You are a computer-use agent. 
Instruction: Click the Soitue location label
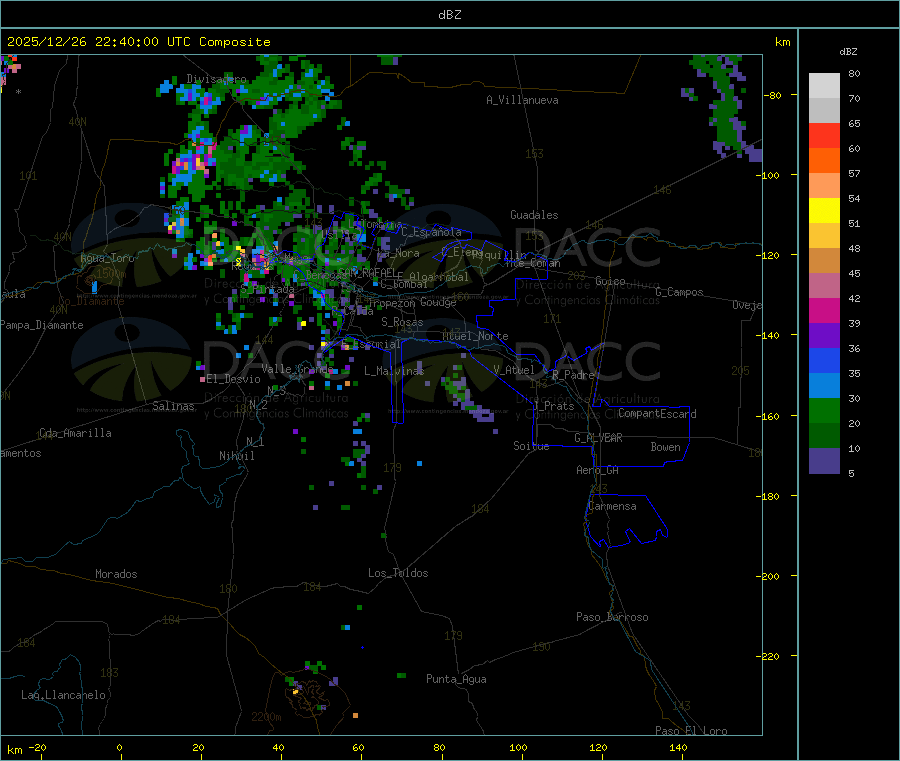tap(532, 446)
